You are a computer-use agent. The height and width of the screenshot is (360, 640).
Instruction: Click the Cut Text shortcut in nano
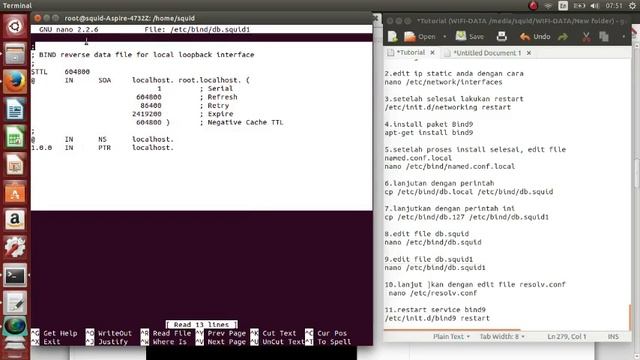pyautogui.click(x=273, y=333)
